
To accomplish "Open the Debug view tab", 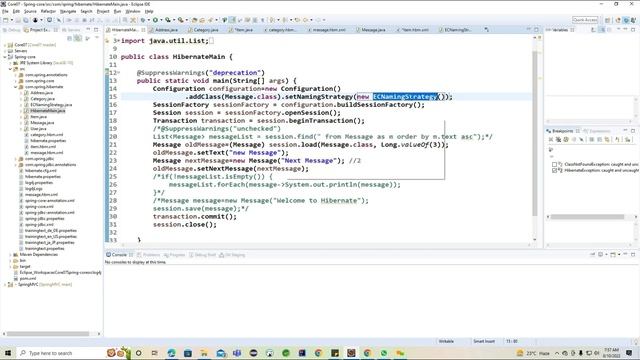I will click(11, 30).
